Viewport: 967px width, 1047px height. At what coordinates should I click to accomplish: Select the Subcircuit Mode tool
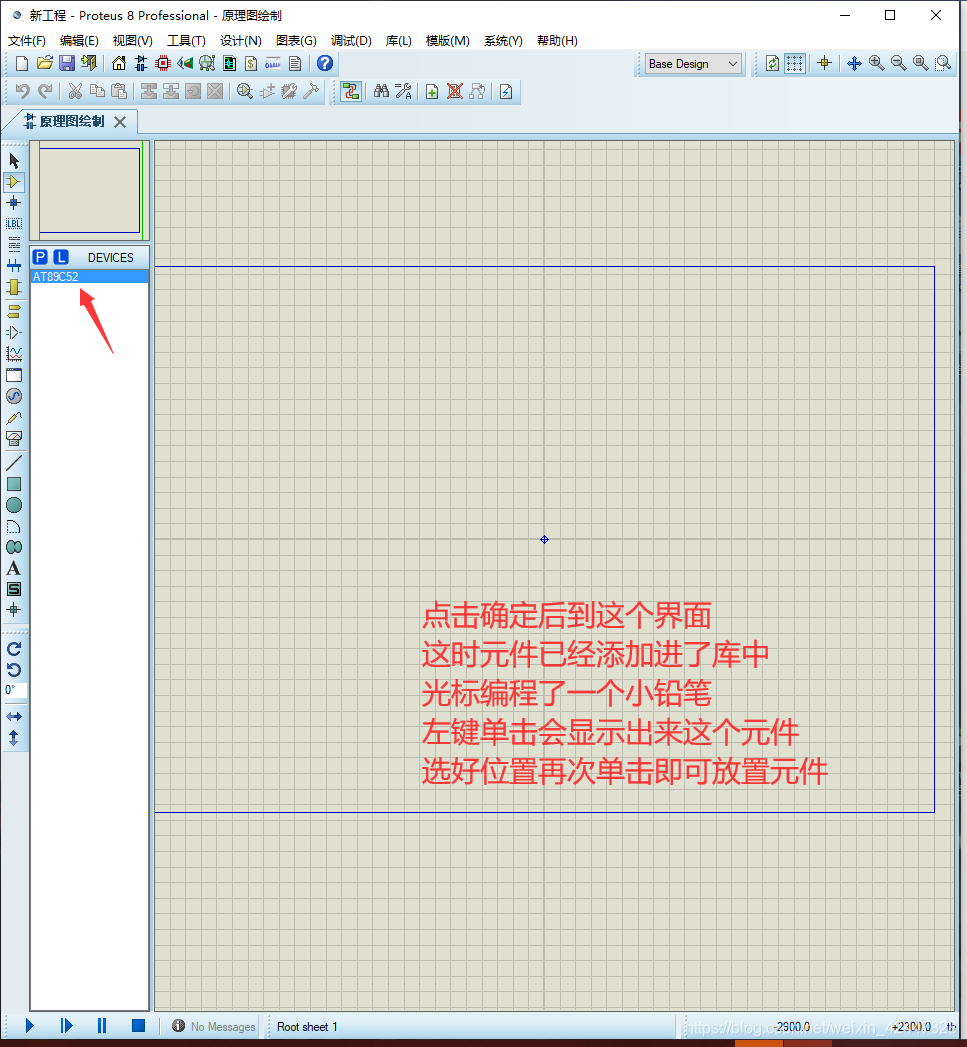(14, 286)
